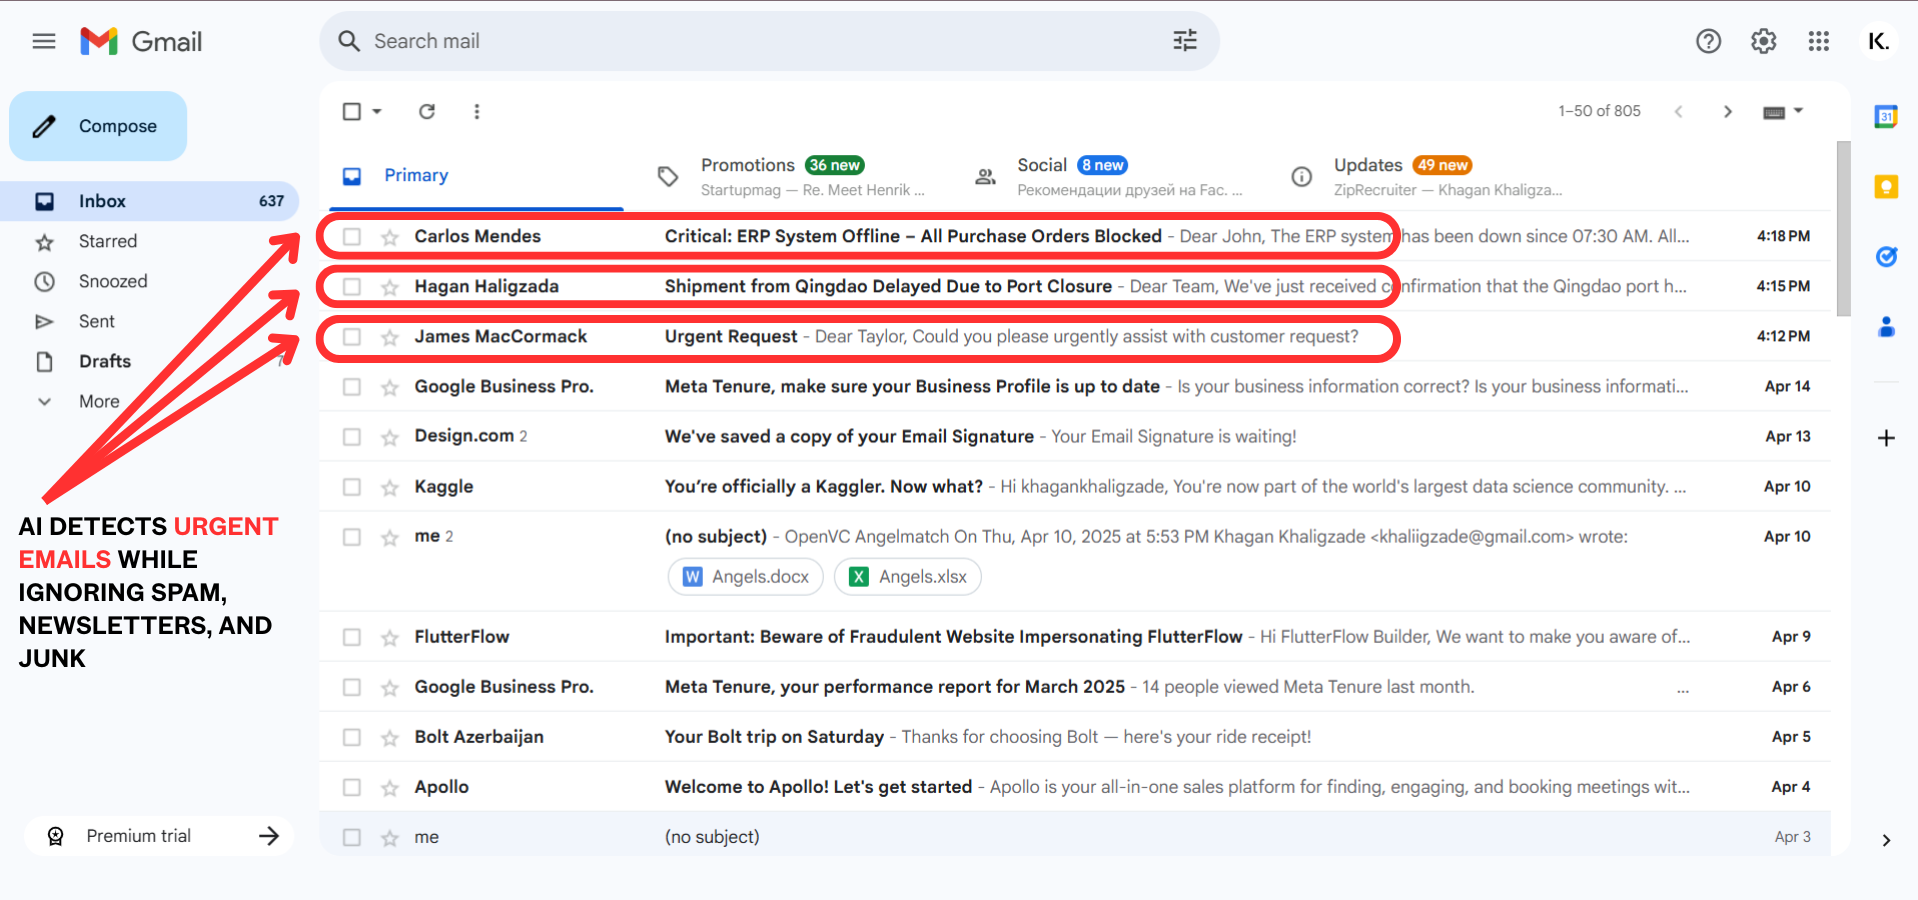The image size is (1918, 900).
Task: Show search options filter icon
Action: [1185, 41]
